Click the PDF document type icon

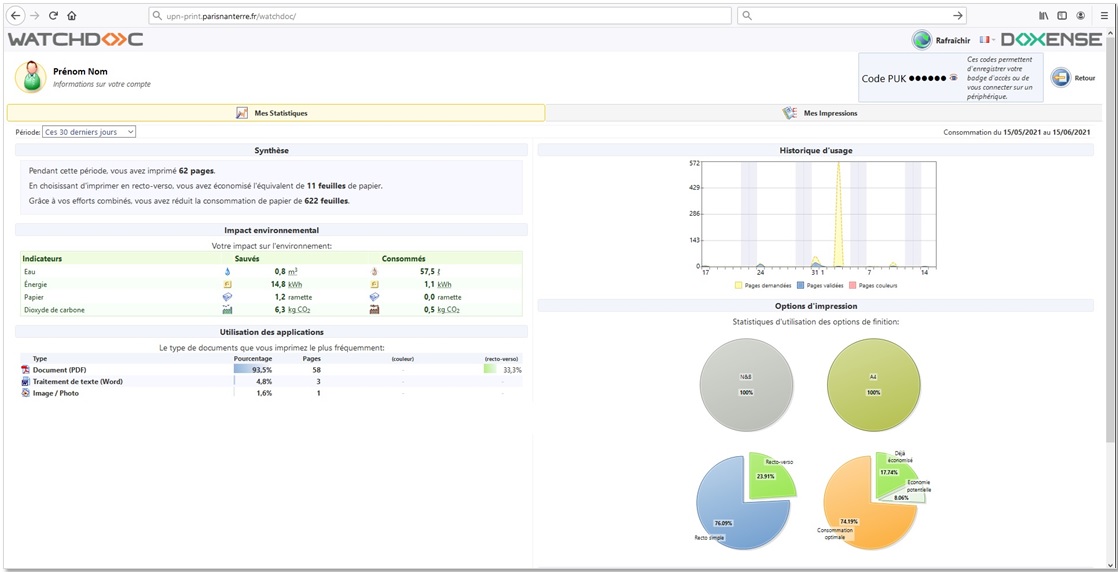[26, 370]
